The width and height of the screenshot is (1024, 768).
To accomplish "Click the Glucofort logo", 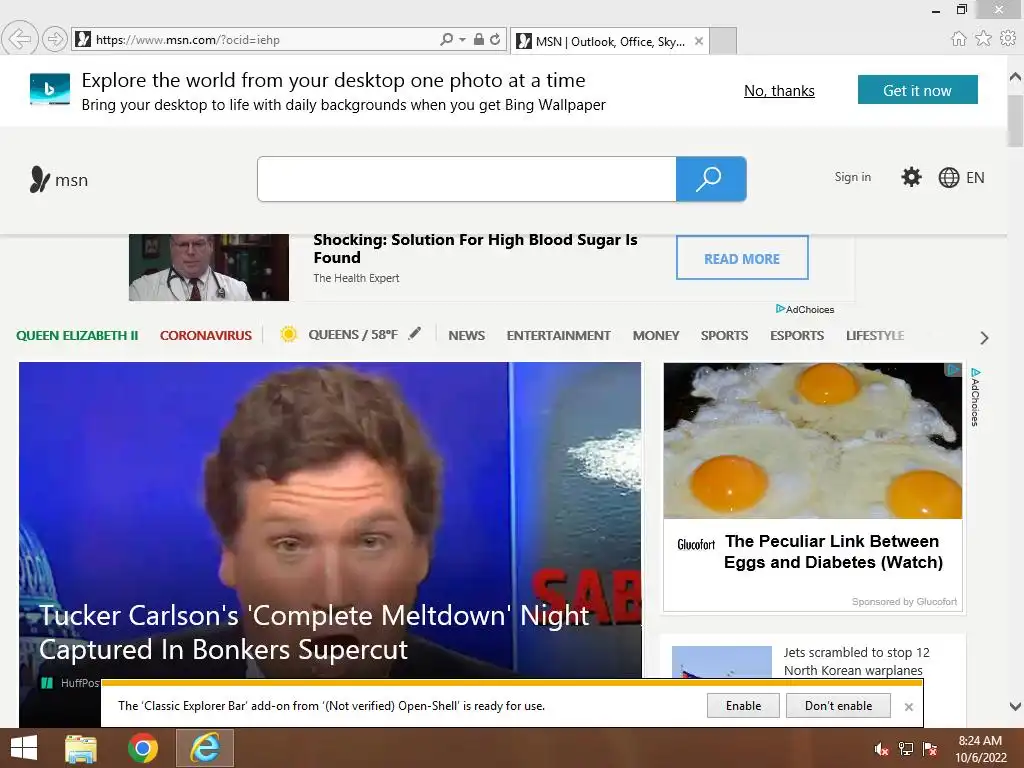I will (696, 544).
